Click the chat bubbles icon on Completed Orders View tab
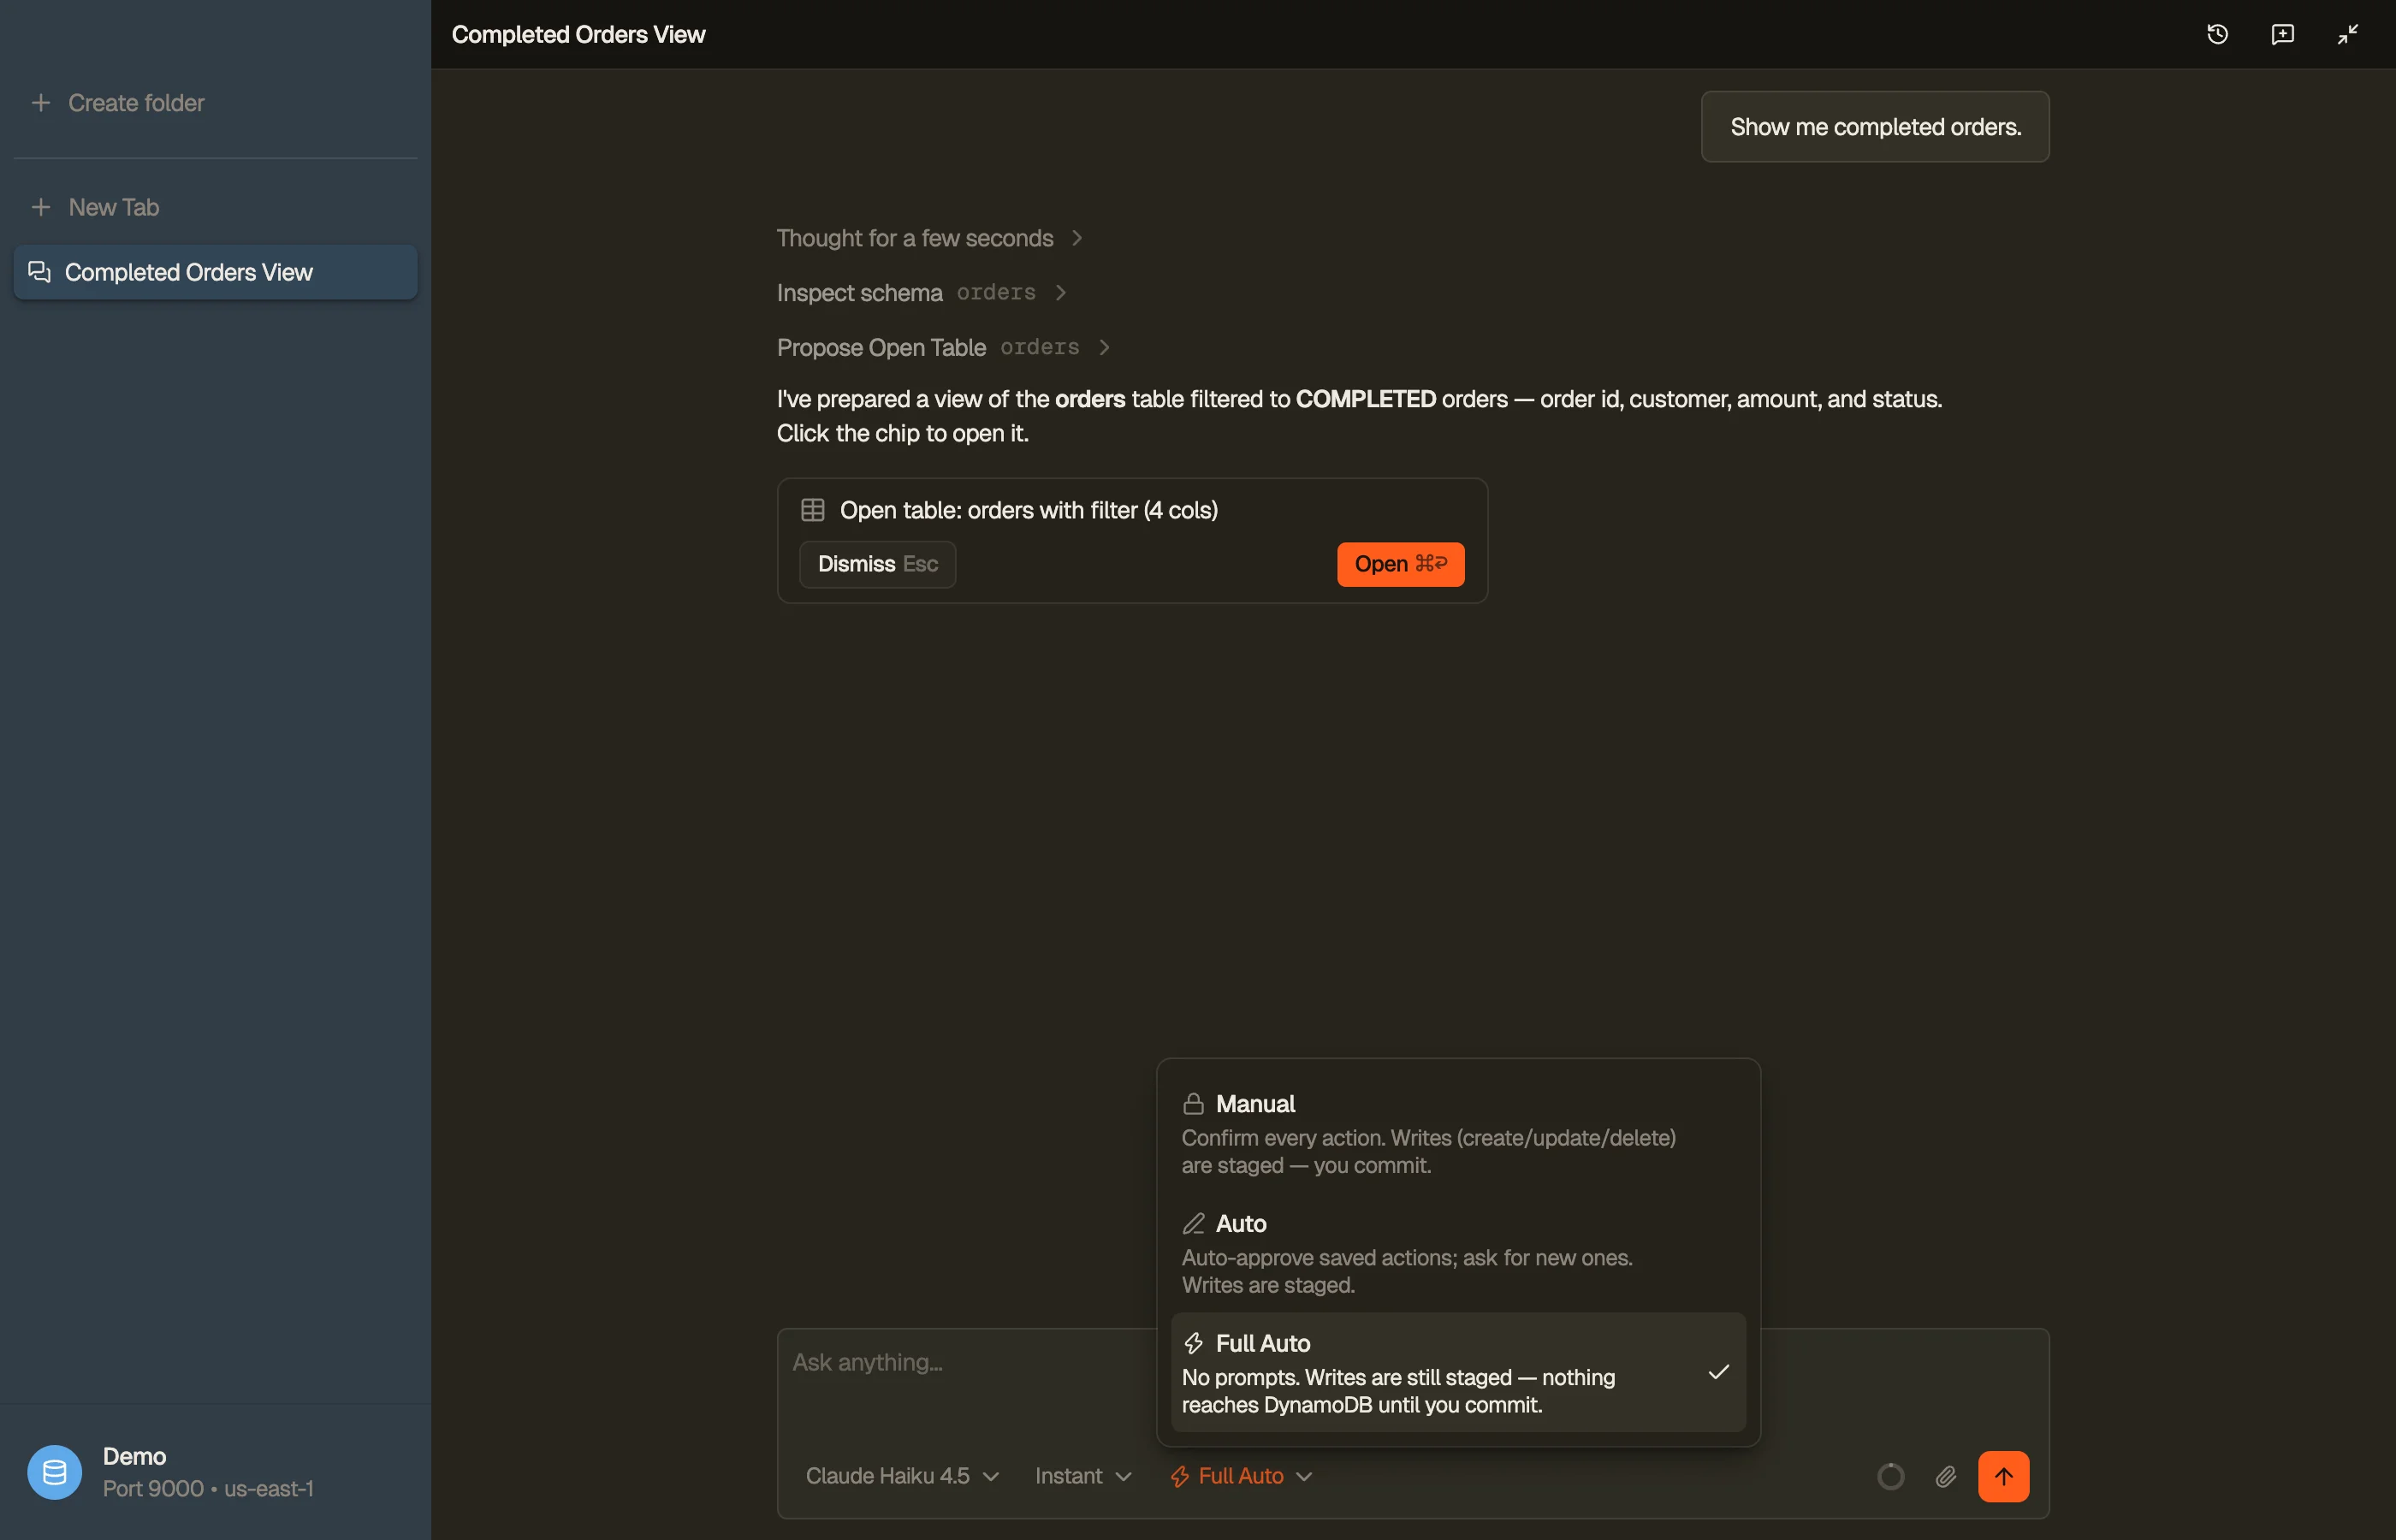 [39, 272]
